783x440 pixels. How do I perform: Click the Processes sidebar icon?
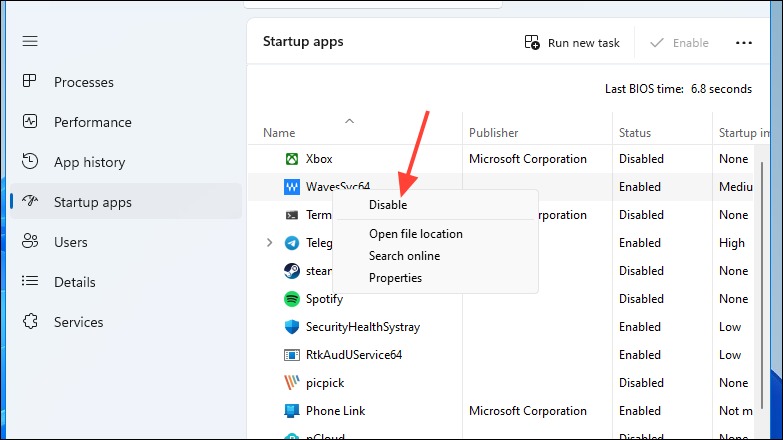[x=30, y=80]
